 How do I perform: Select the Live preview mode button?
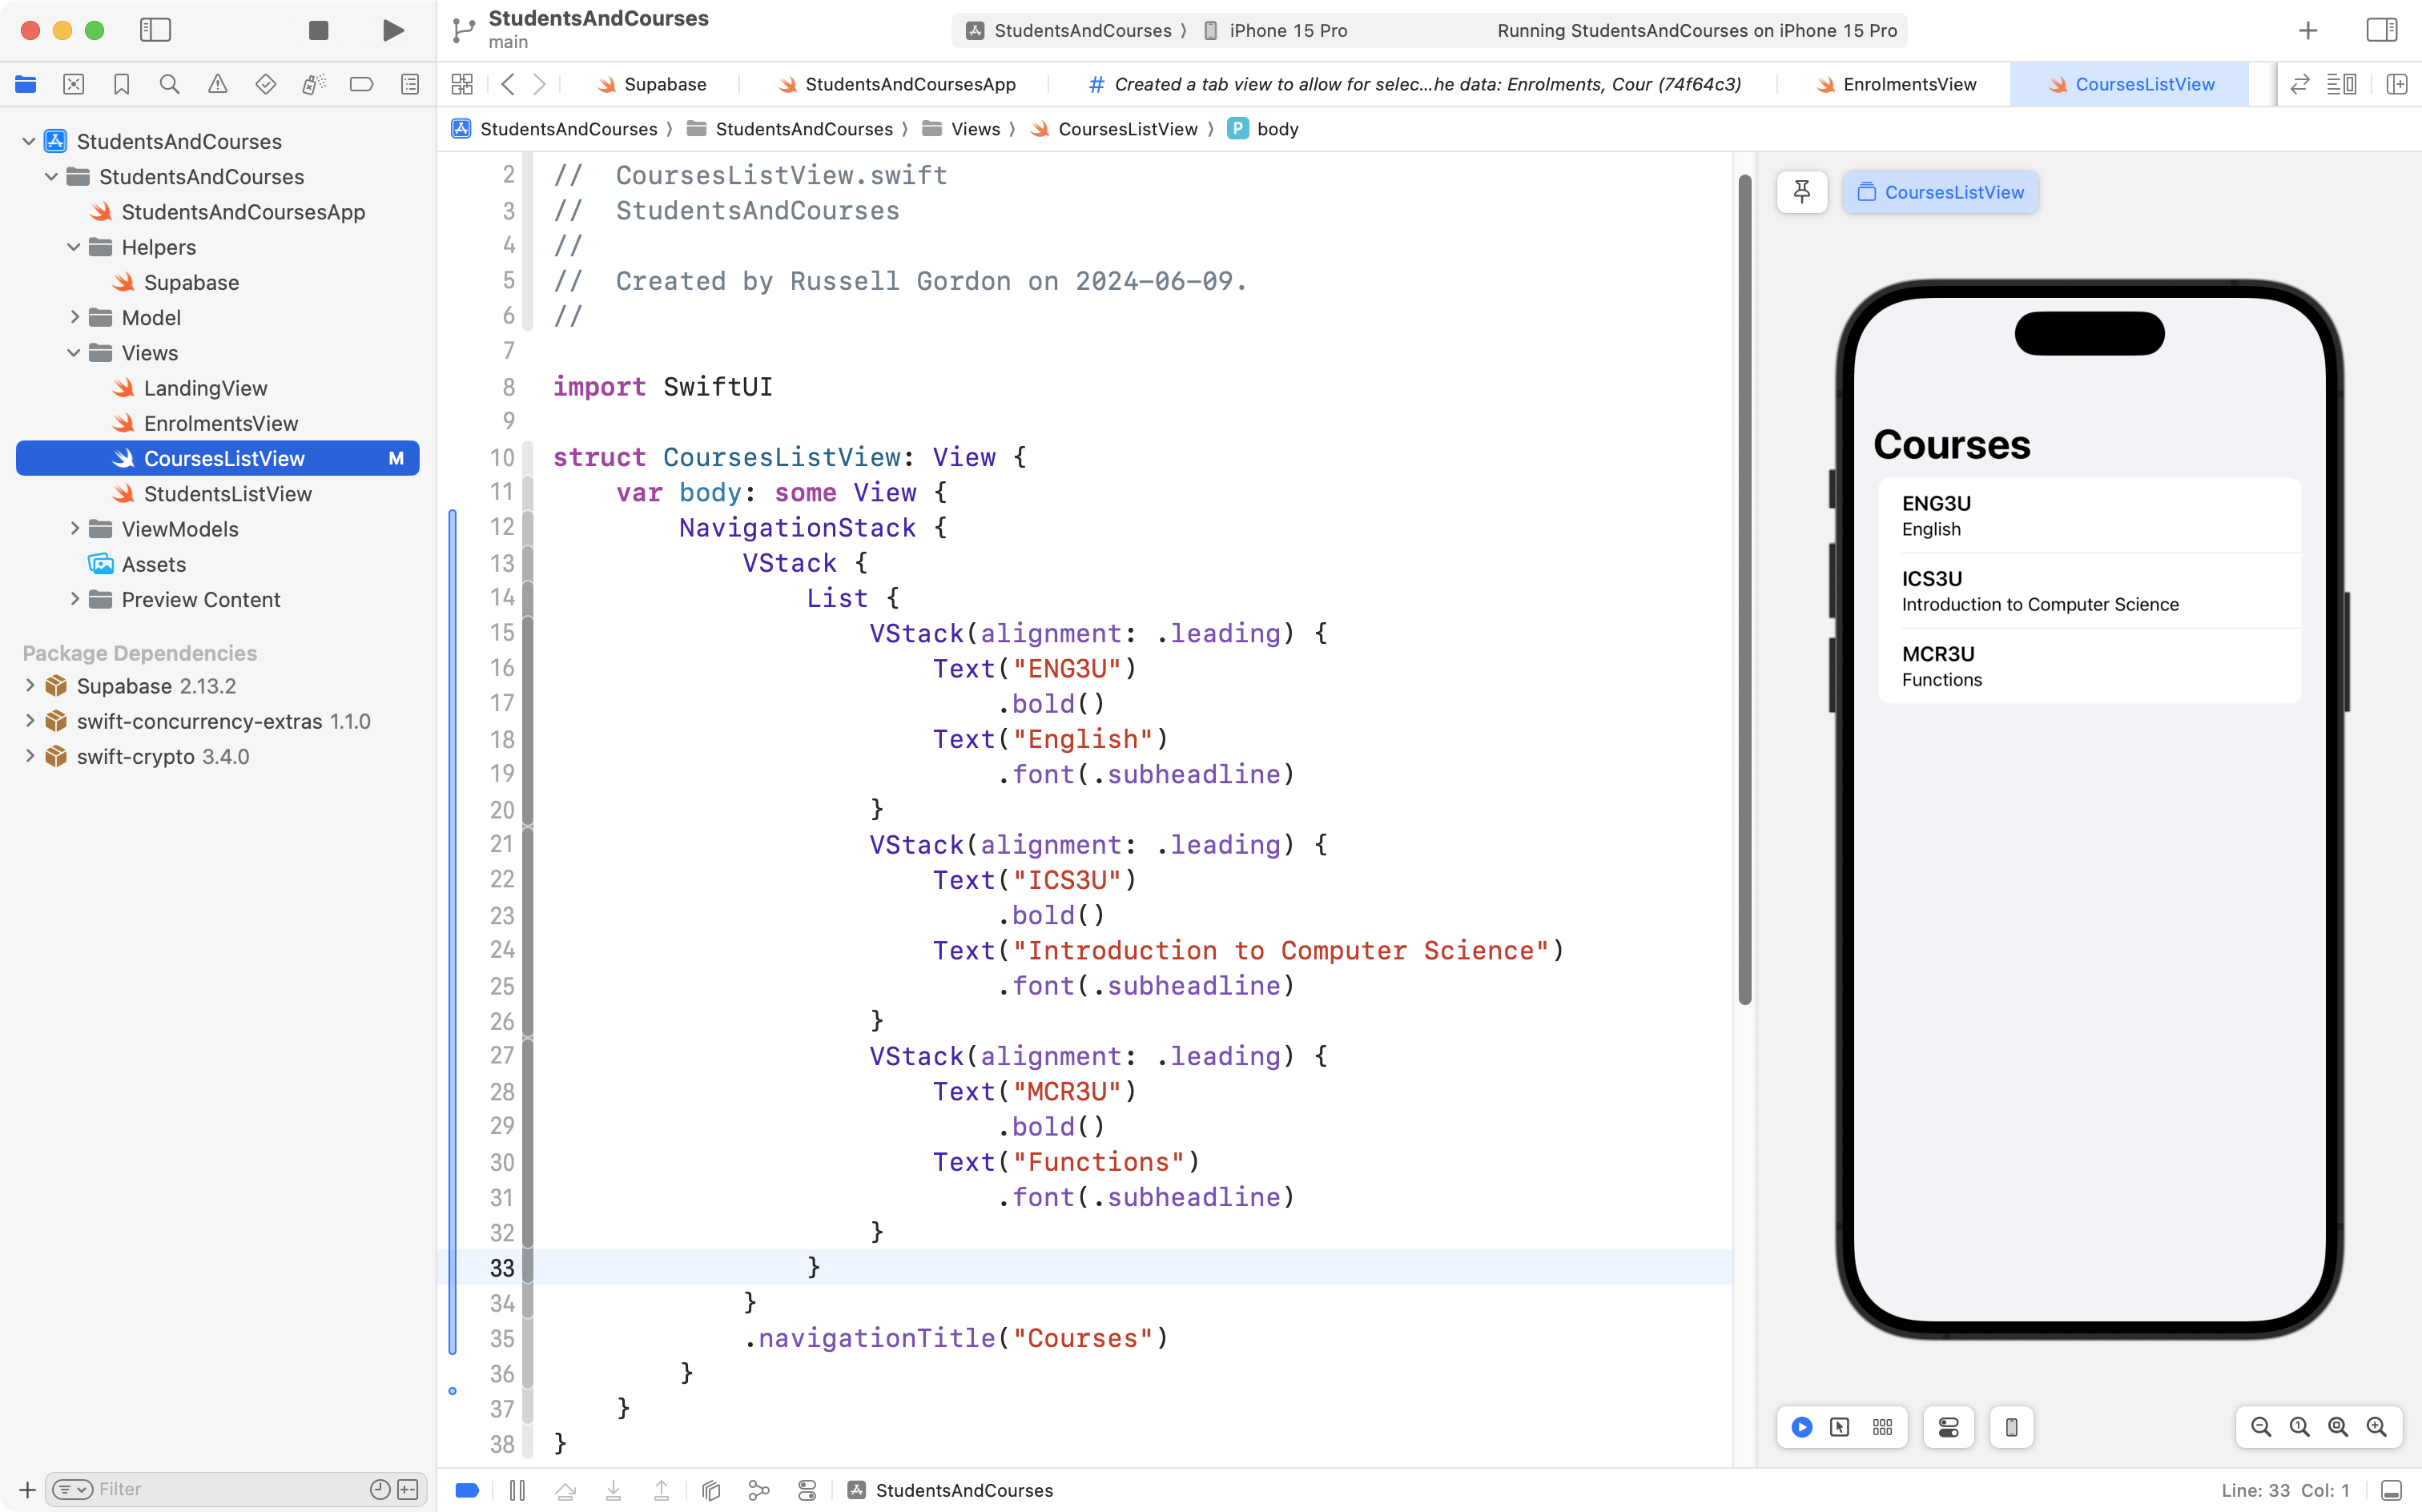pyautogui.click(x=1801, y=1427)
